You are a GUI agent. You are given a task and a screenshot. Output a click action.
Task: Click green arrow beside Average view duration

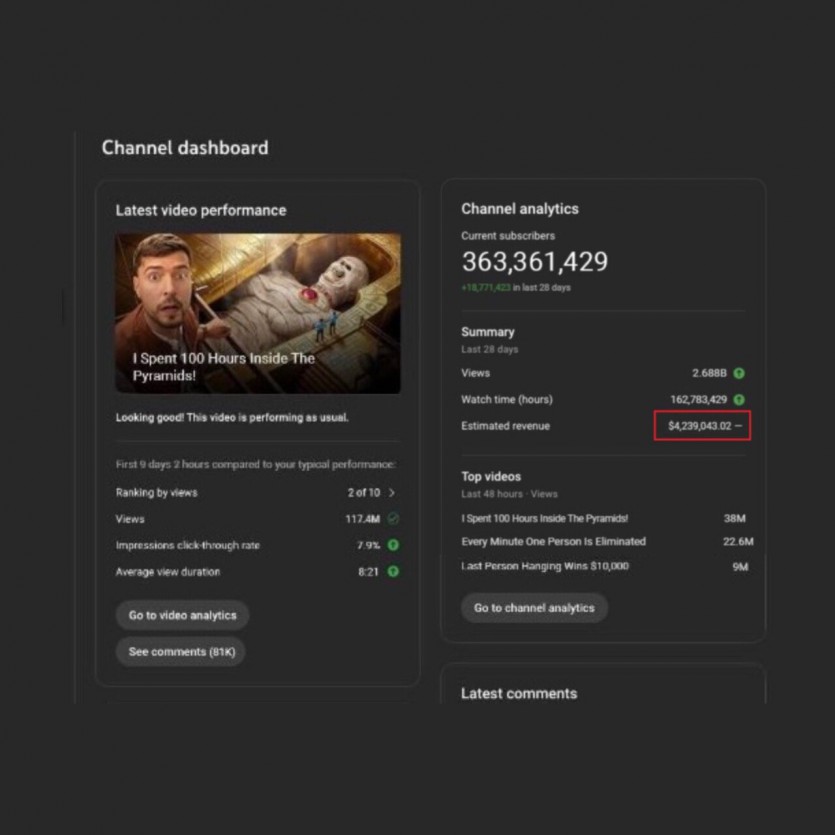(393, 572)
